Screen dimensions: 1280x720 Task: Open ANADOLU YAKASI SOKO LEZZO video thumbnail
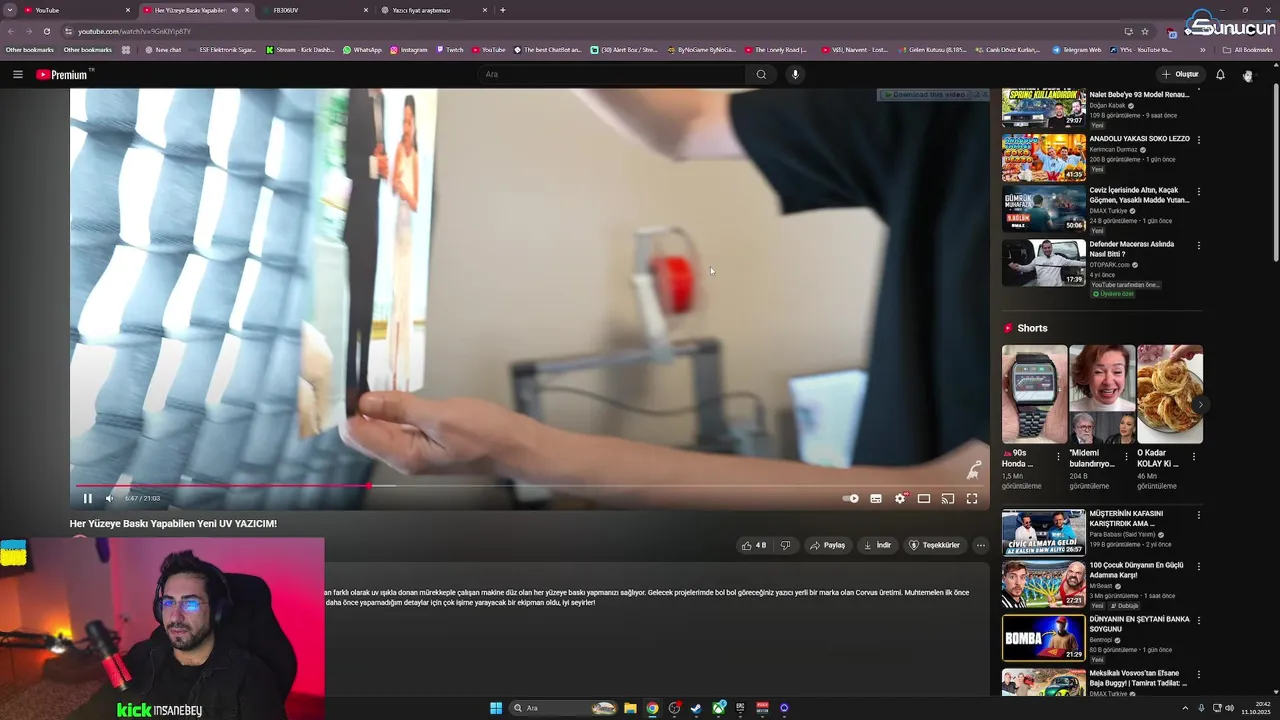[x=1043, y=157]
